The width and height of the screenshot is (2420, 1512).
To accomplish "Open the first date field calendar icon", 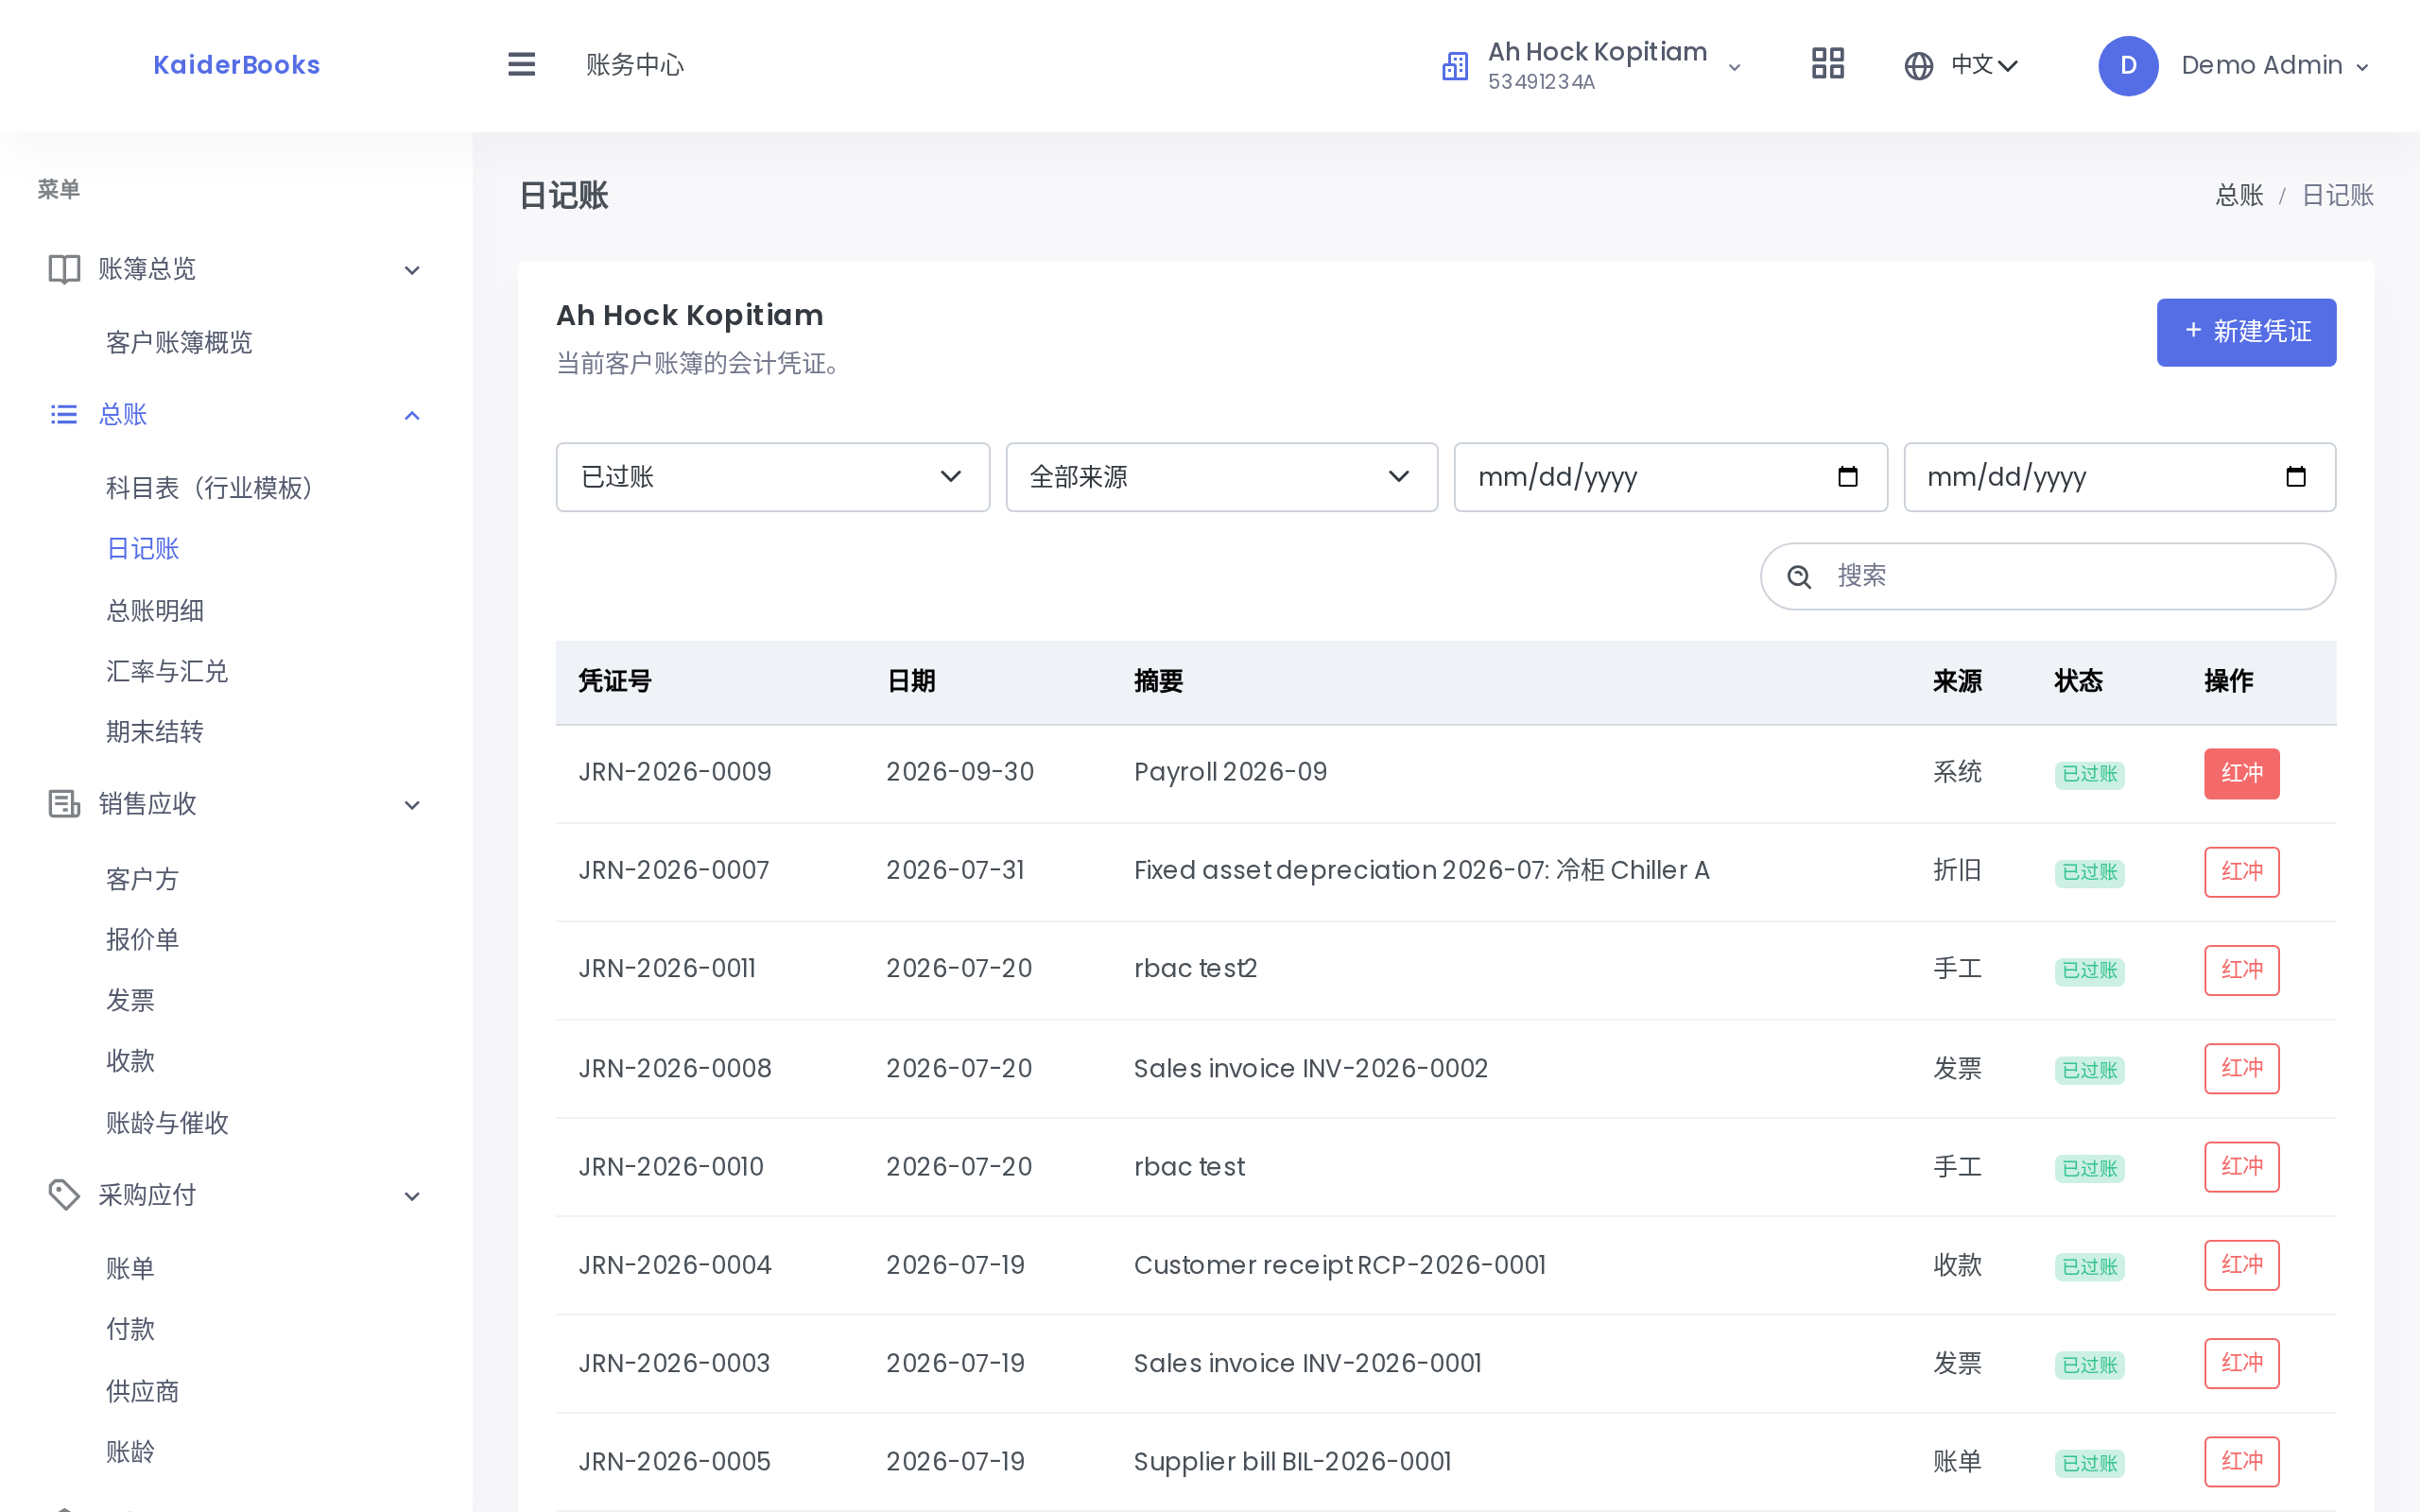I will click(x=1847, y=477).
